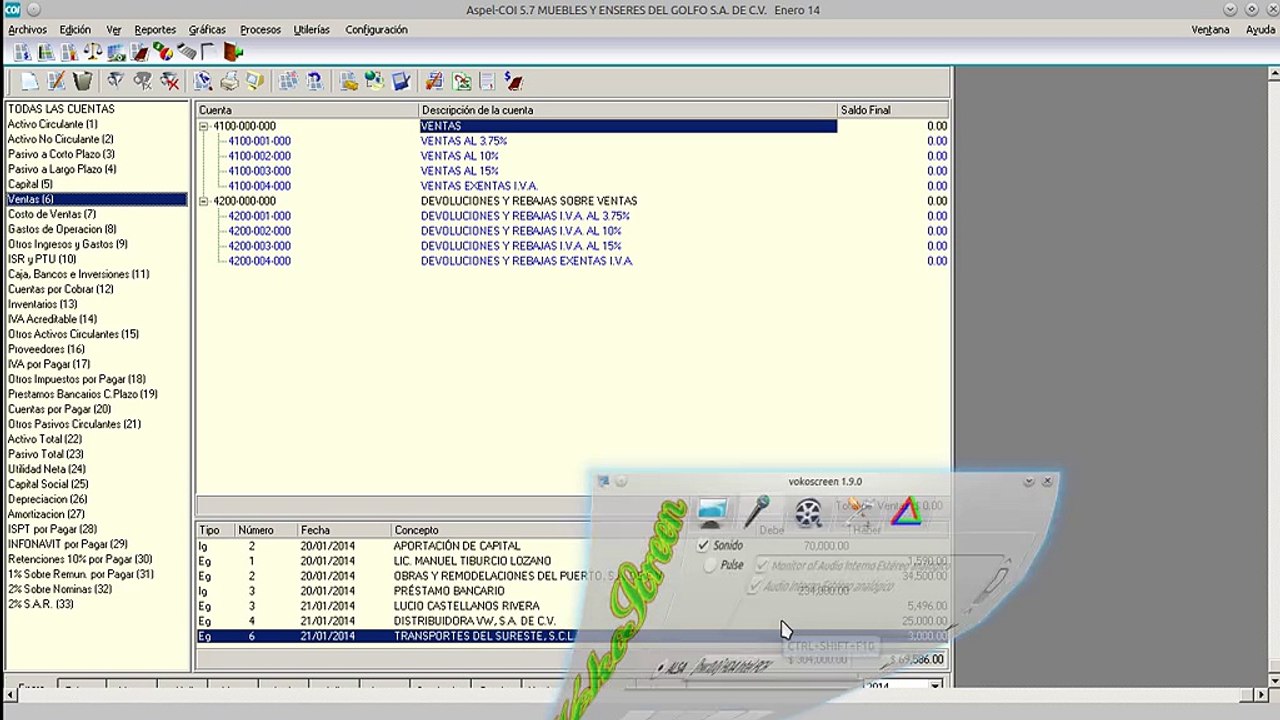
Task: Click the first accounts catalog icon in the top toolbar
Action: [x=22, y=52]
